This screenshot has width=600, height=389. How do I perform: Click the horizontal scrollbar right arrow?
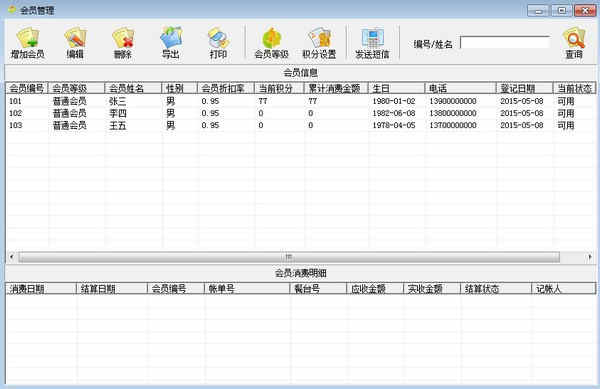tap(590, 257)
